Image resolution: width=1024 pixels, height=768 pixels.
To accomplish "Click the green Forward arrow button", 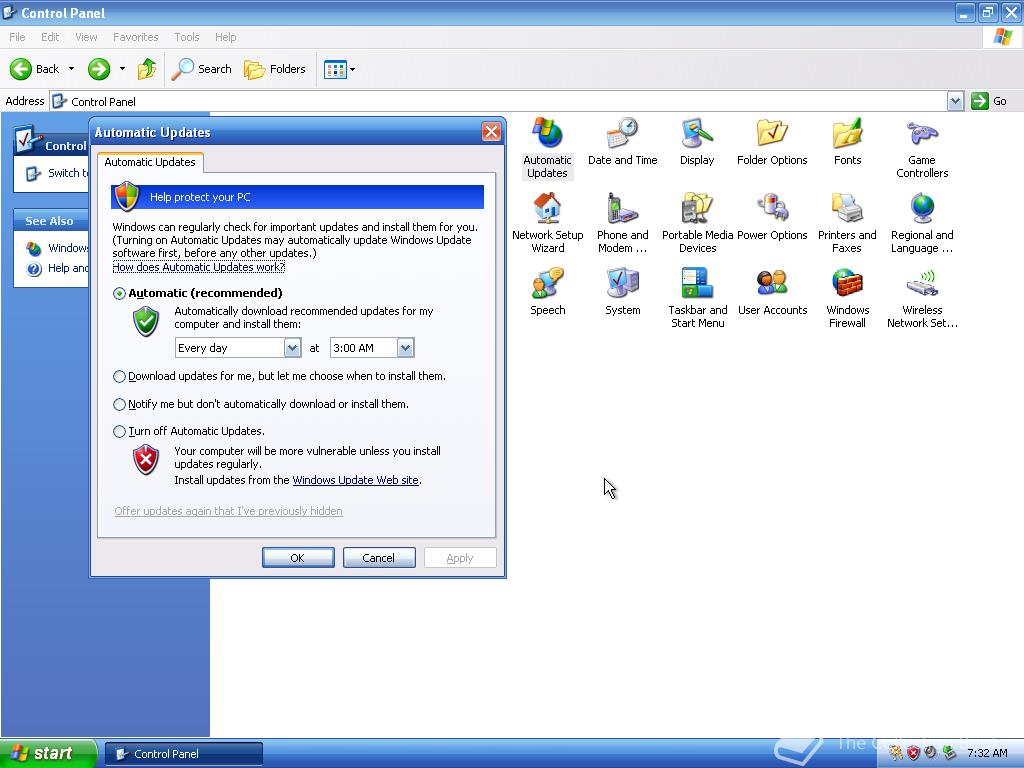I will 99,69.
